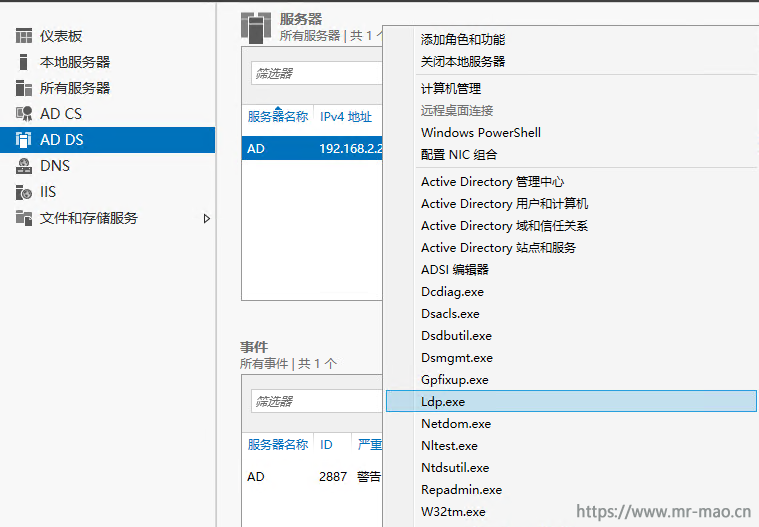Run Dsacls.exe from context menu
Viewport: 759px width, 527px height.
tap(450, 314)
